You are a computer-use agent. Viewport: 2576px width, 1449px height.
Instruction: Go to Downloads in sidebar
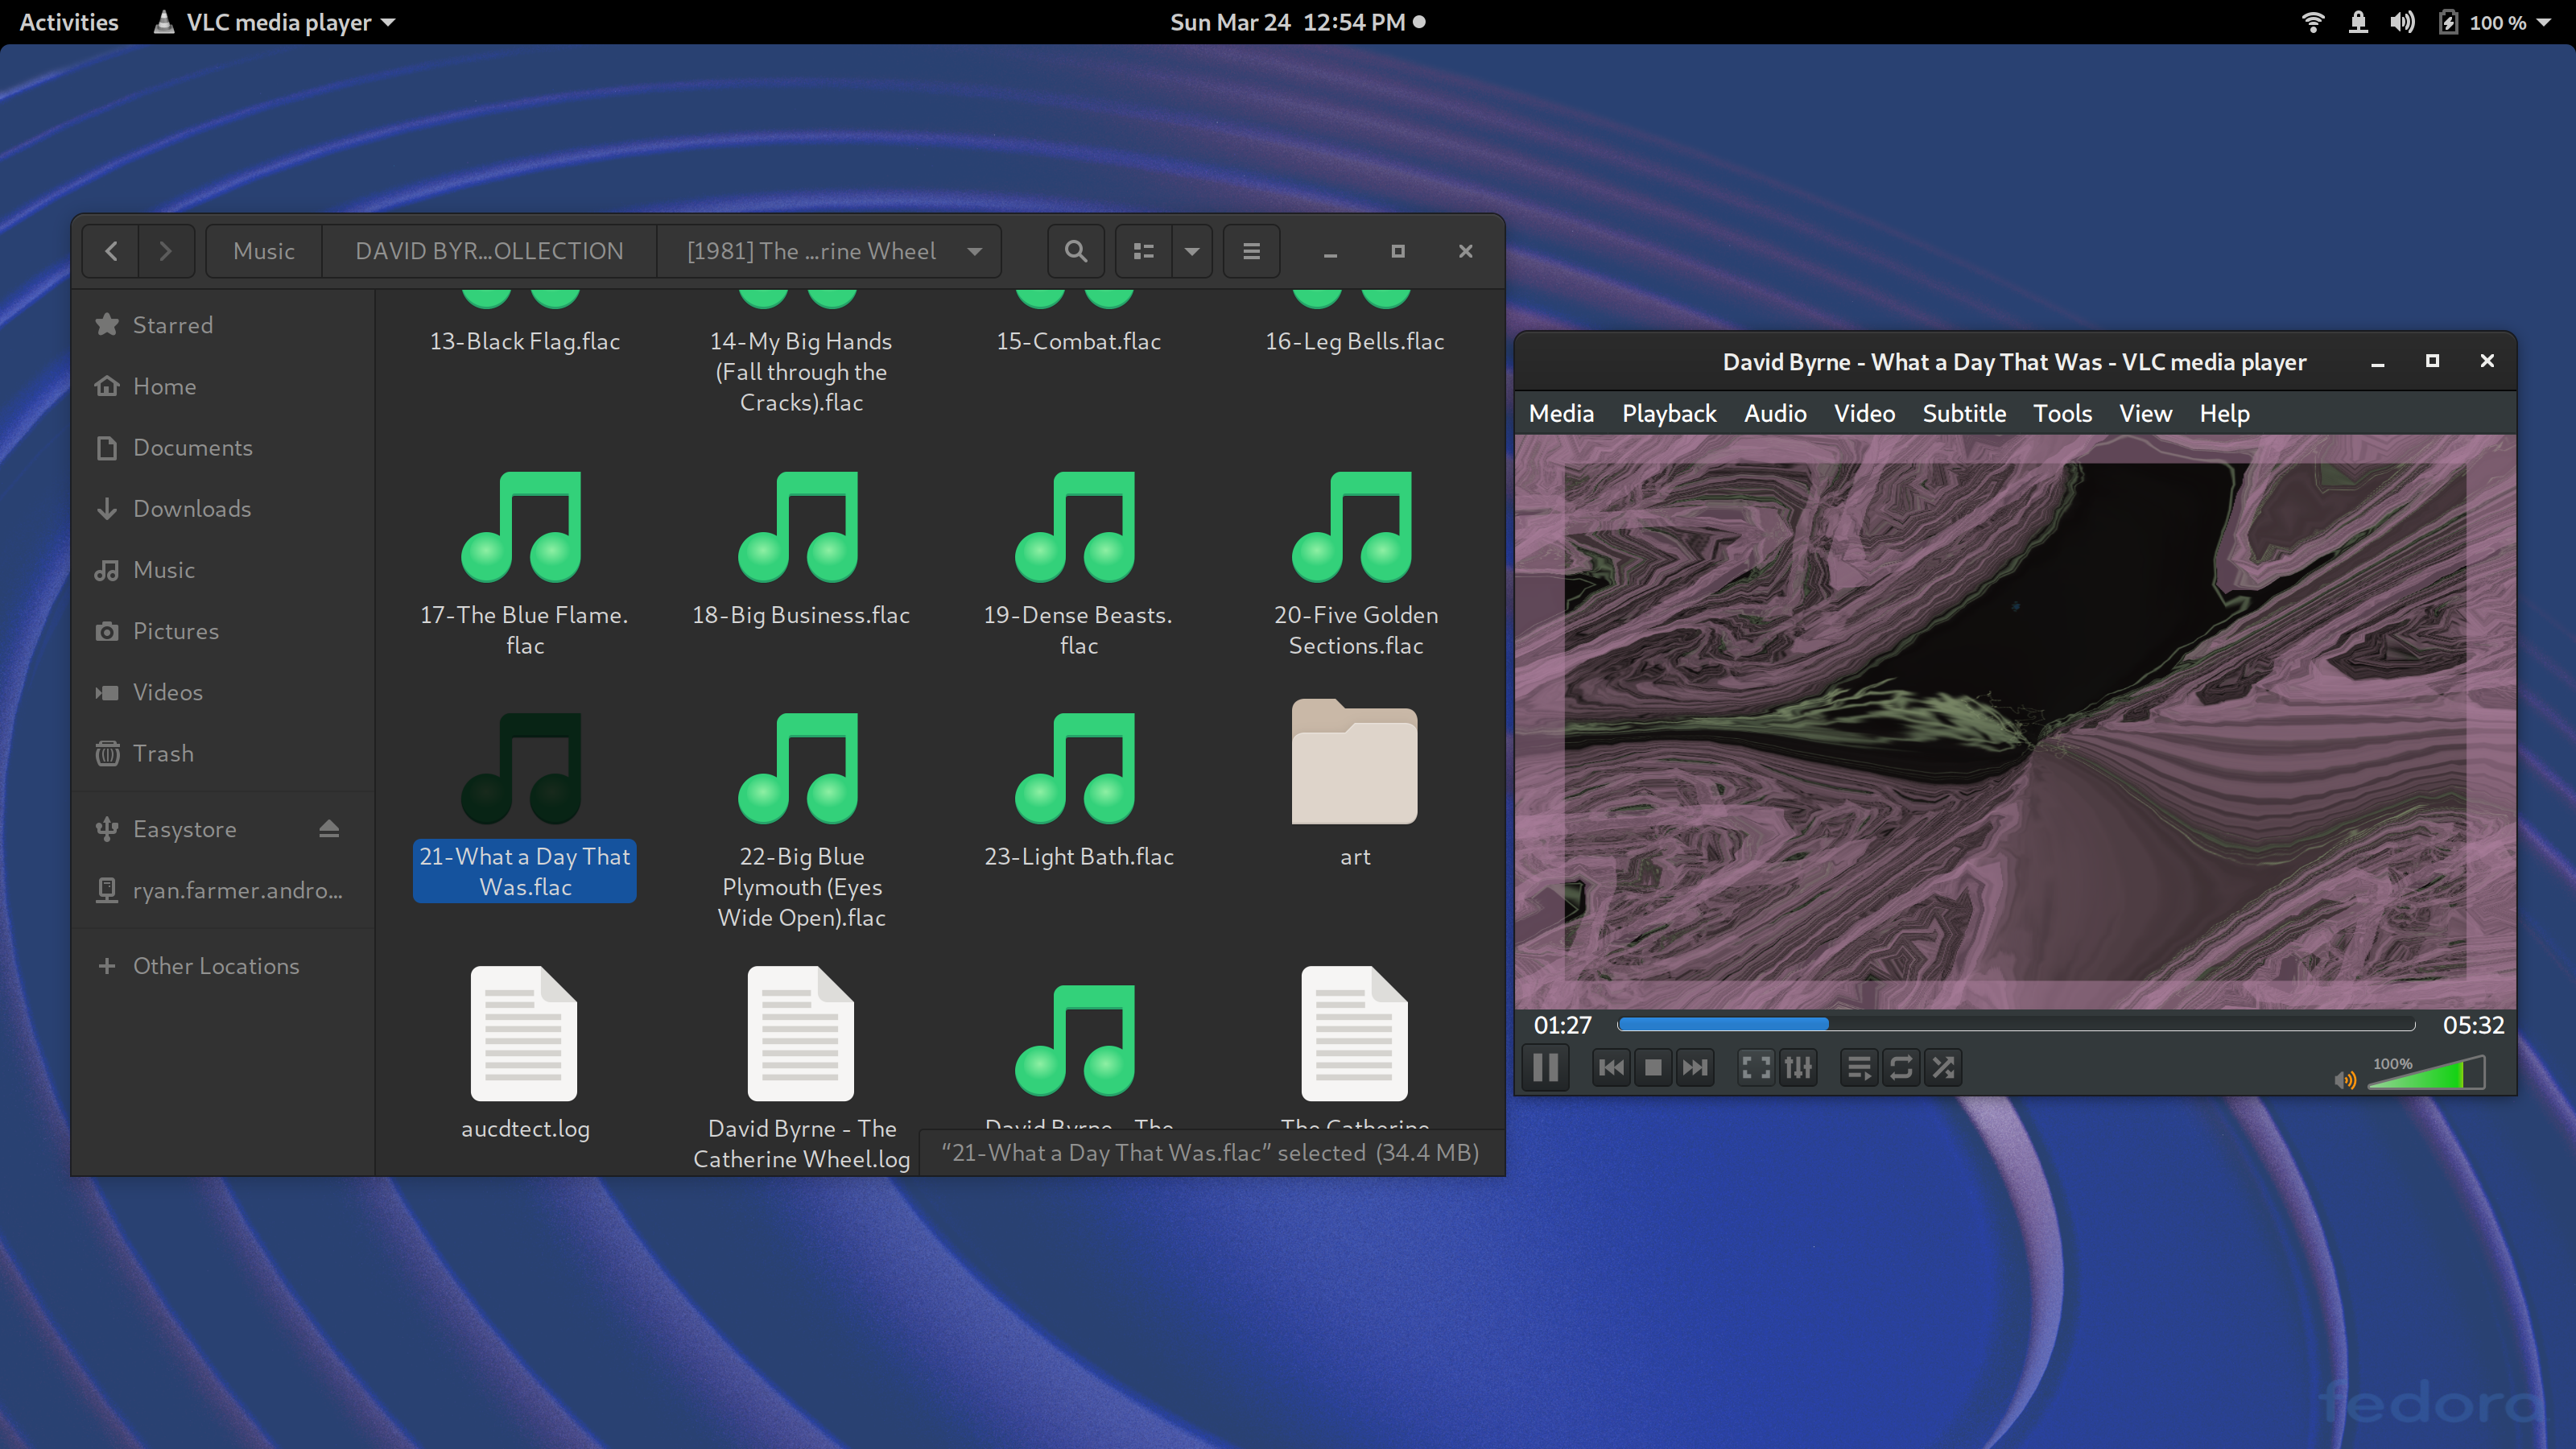[191, 508]
